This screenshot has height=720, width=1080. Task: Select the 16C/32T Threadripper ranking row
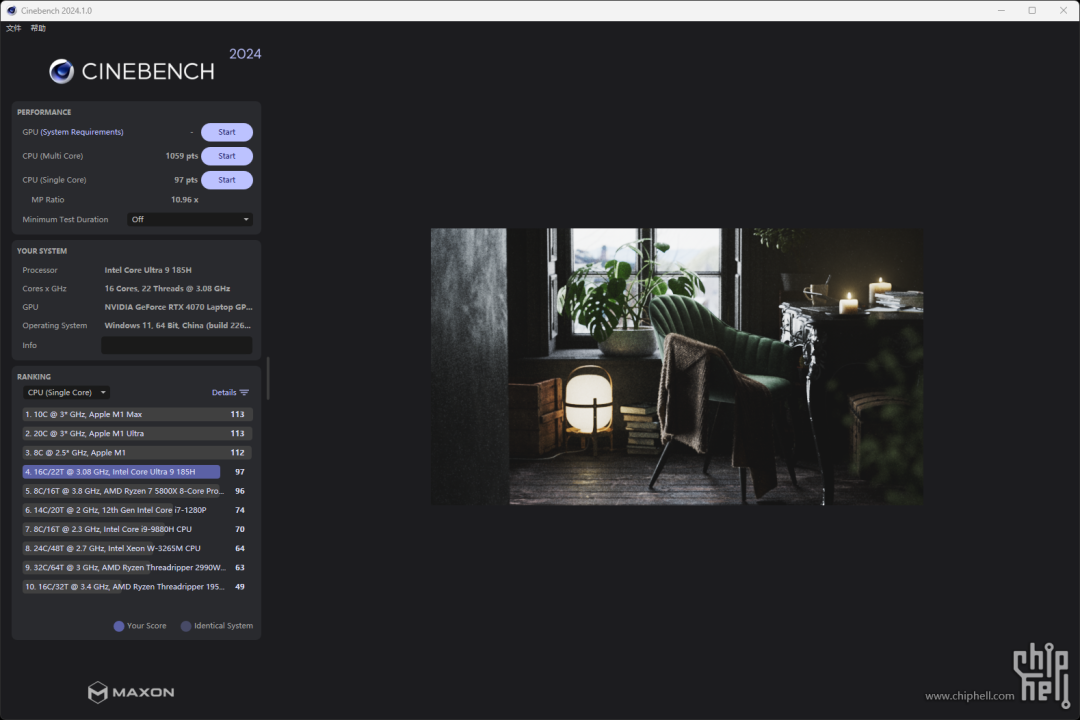(x=138, y=587)
